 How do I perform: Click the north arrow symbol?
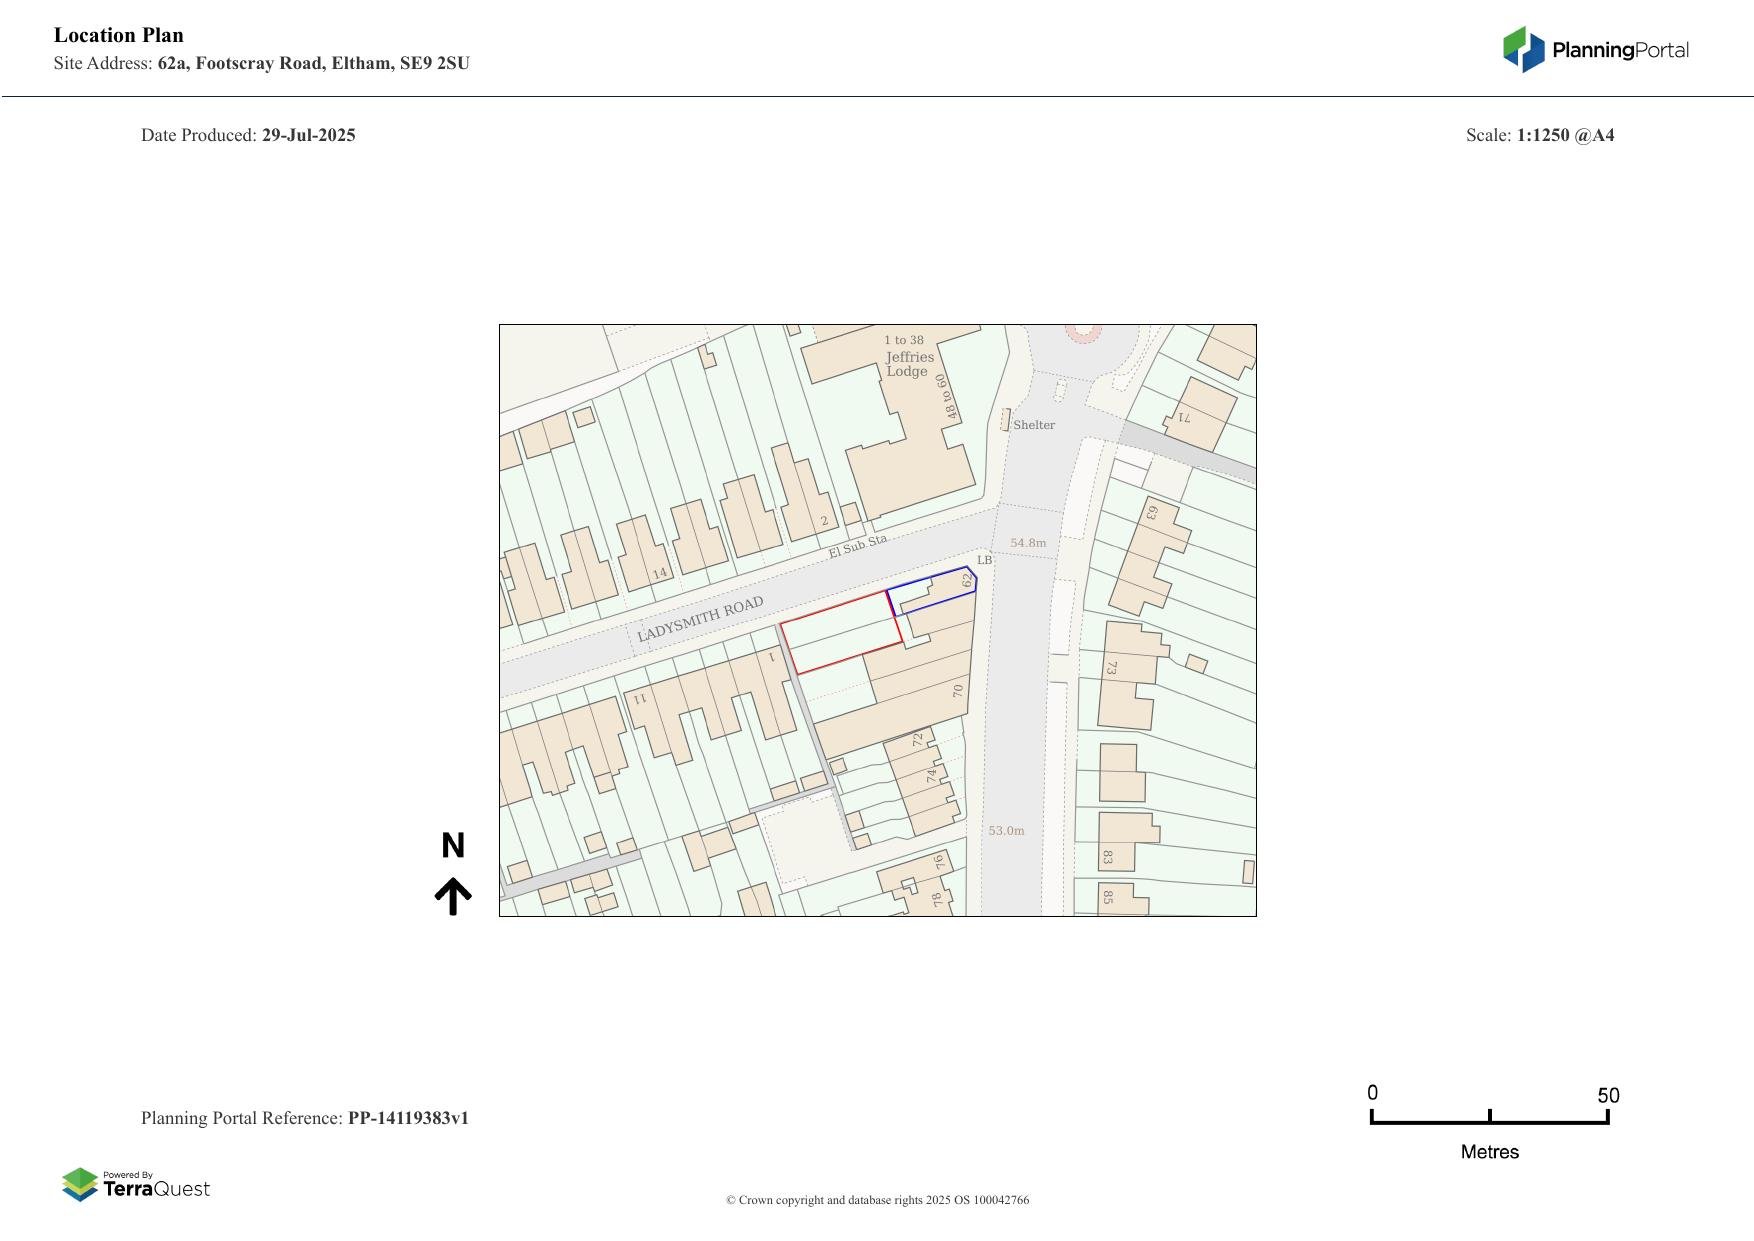(453, 896)
